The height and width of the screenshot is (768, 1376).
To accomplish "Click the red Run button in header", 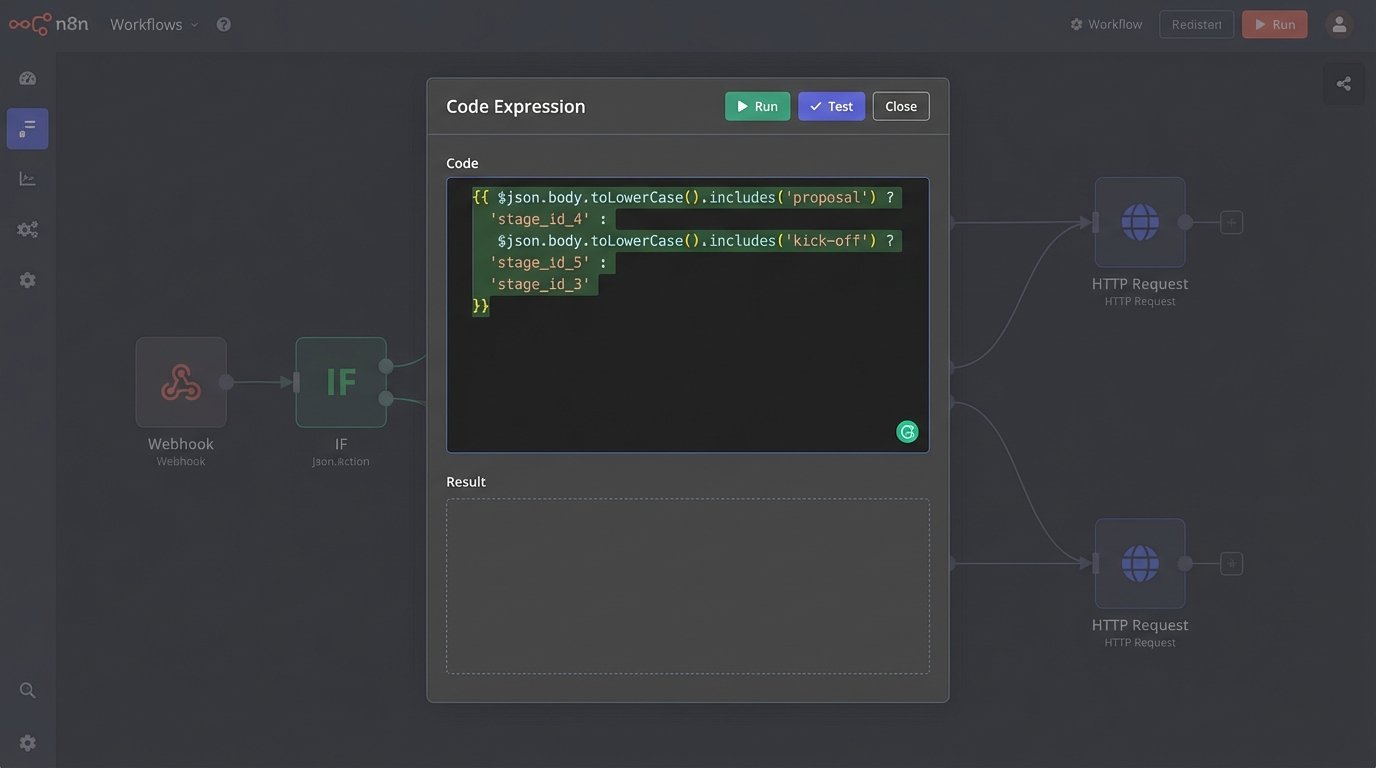I will [x=1274, y=24].
